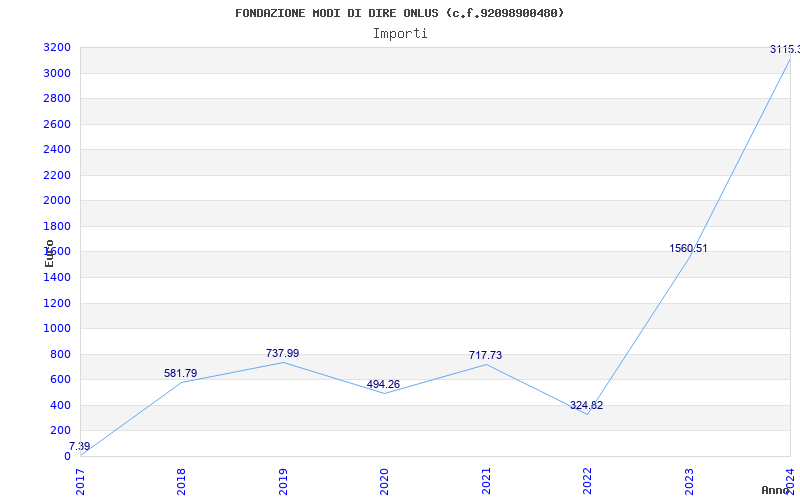Select the 737.99 data label
800x500 pixels.
(282, 353)
